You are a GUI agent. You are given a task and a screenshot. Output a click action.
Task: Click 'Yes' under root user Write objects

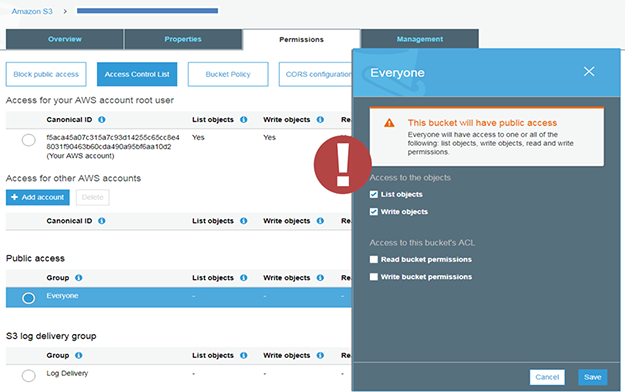[269, 138]
